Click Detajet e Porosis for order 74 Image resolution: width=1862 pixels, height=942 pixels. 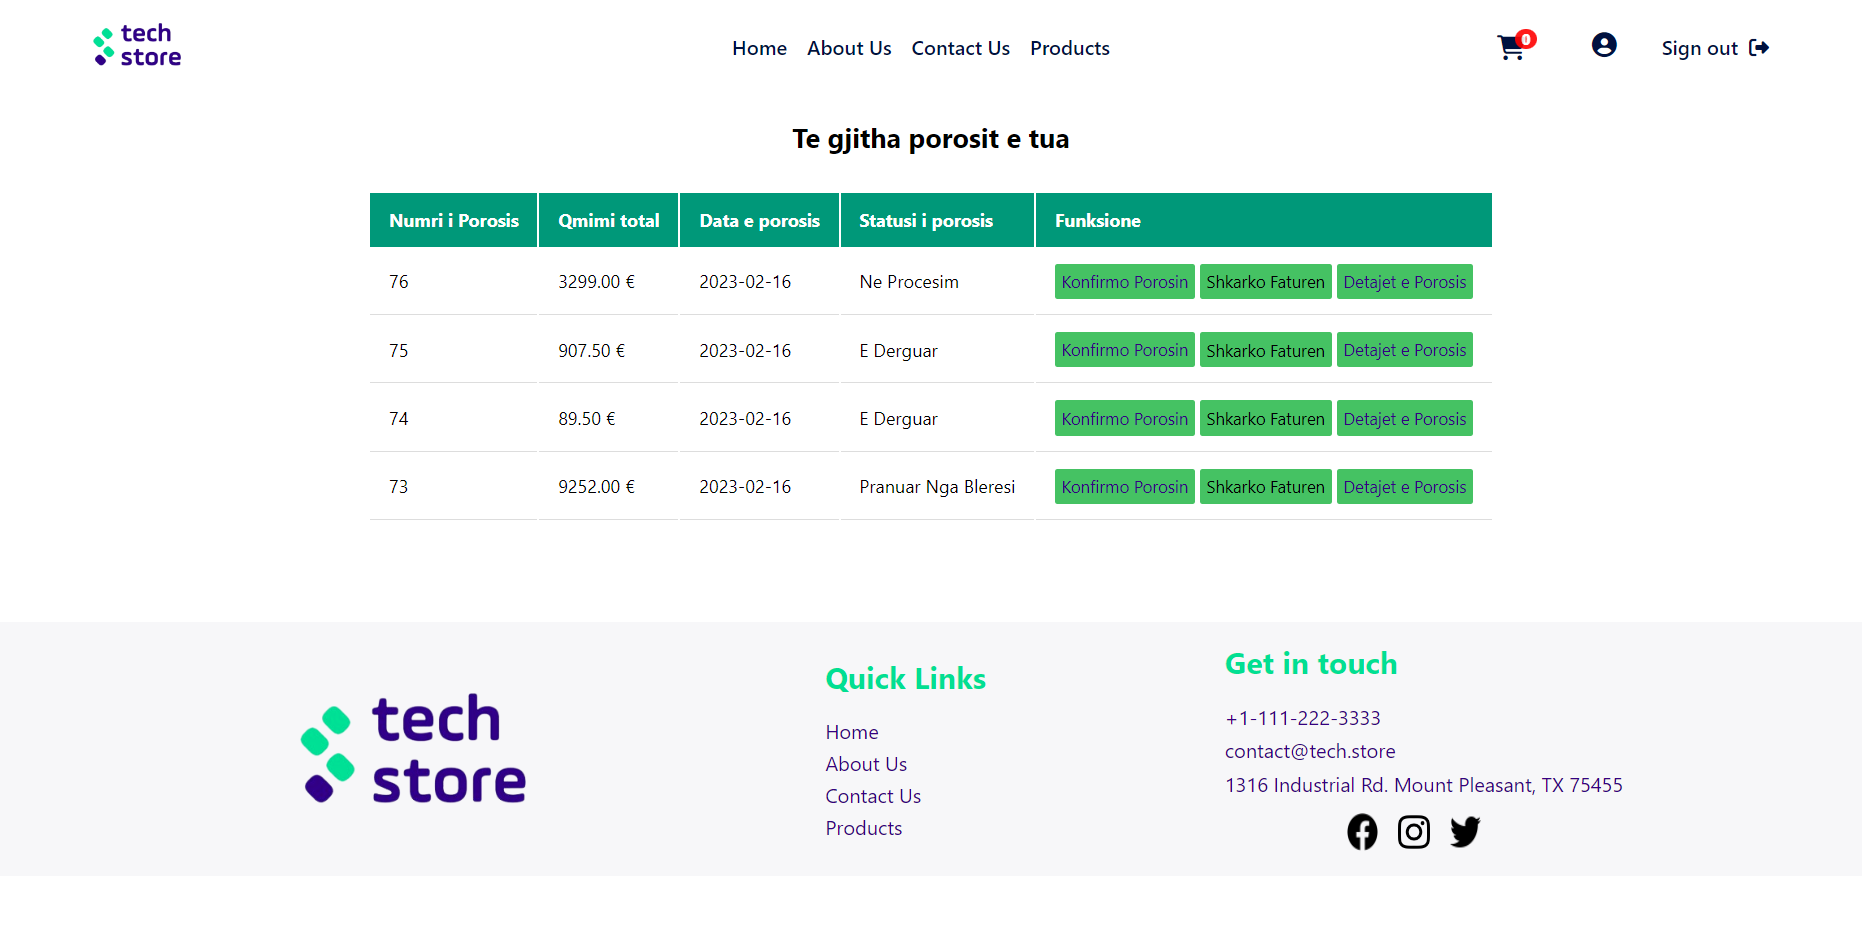tap(1404, 418)
